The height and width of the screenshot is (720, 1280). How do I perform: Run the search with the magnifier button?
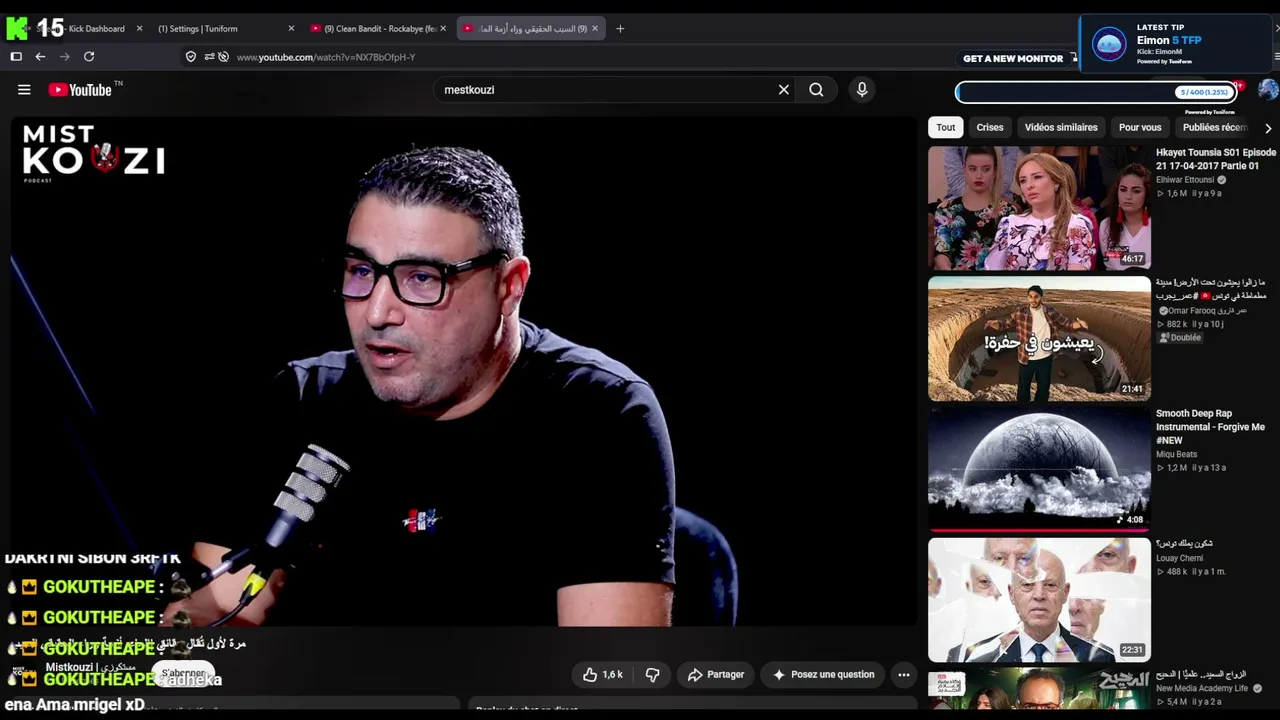click(816, 90)
